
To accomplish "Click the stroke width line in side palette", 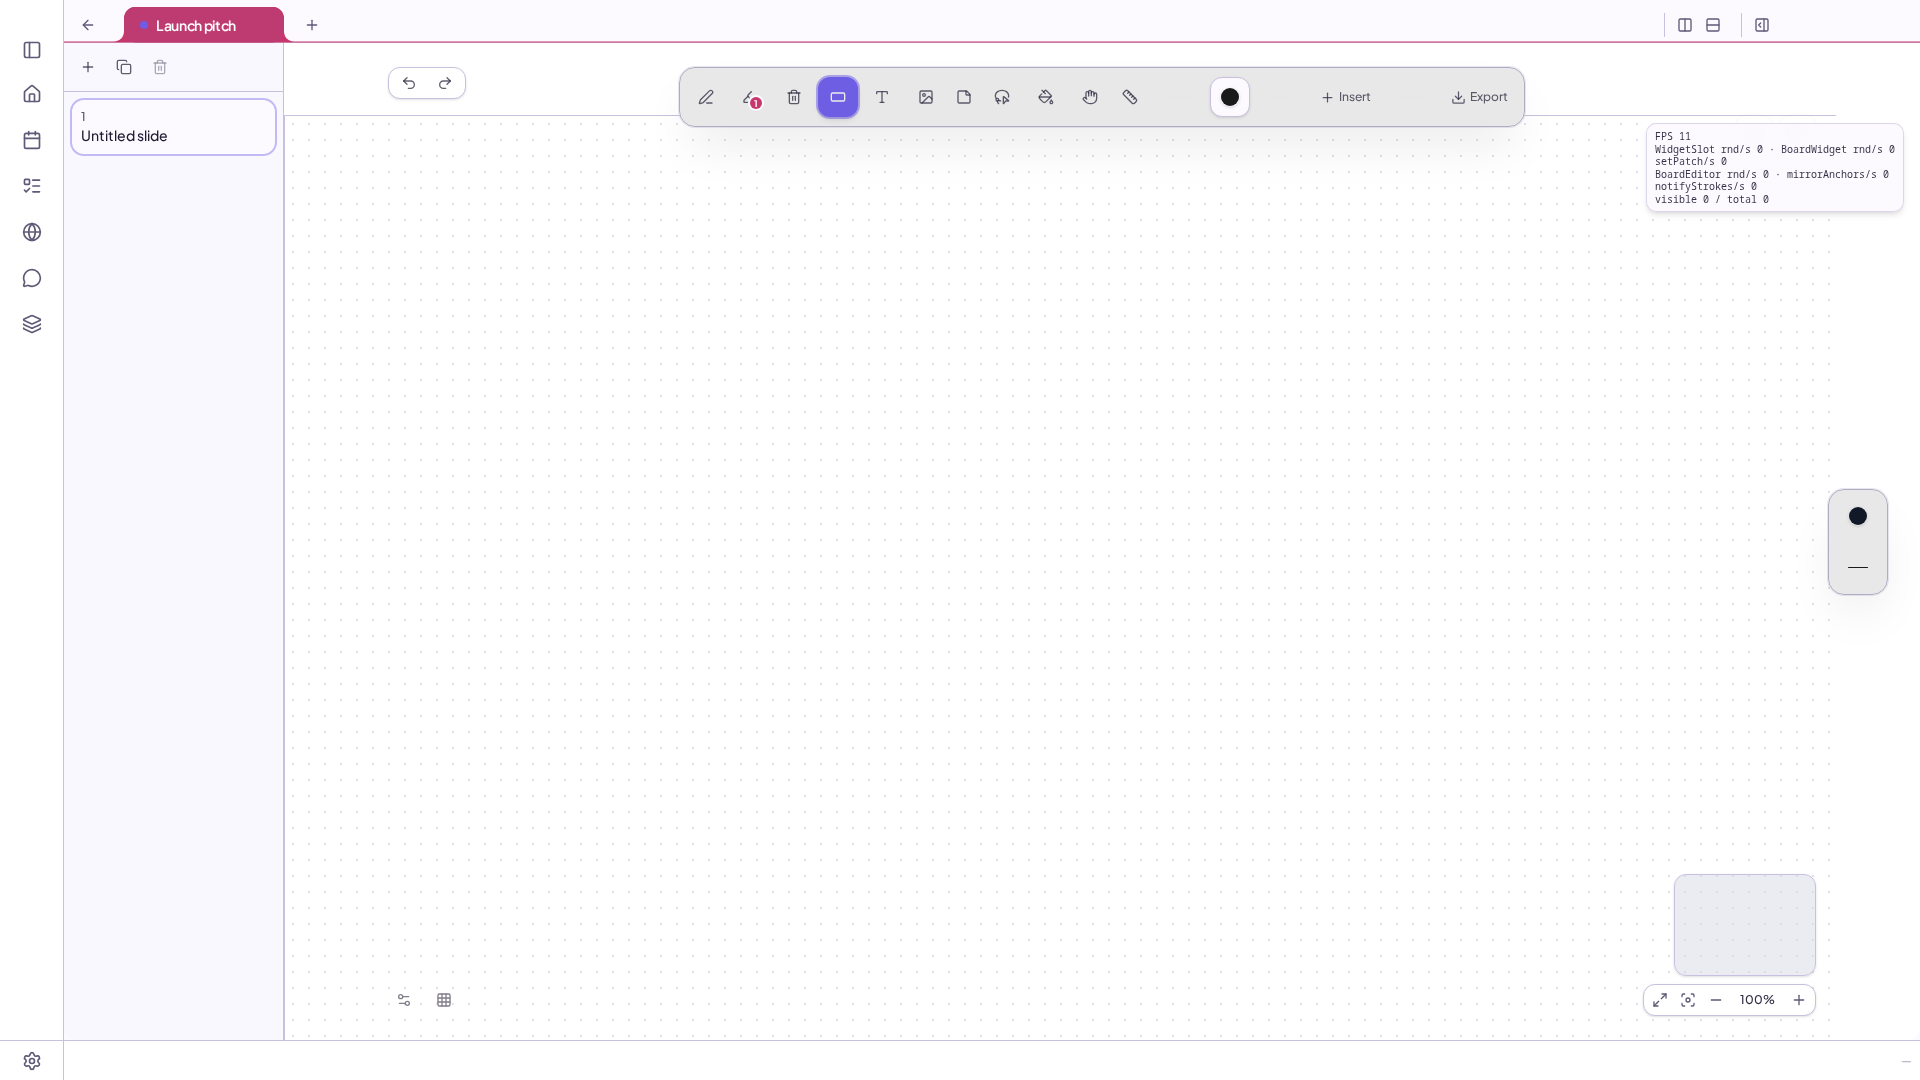I will 1858,568.
